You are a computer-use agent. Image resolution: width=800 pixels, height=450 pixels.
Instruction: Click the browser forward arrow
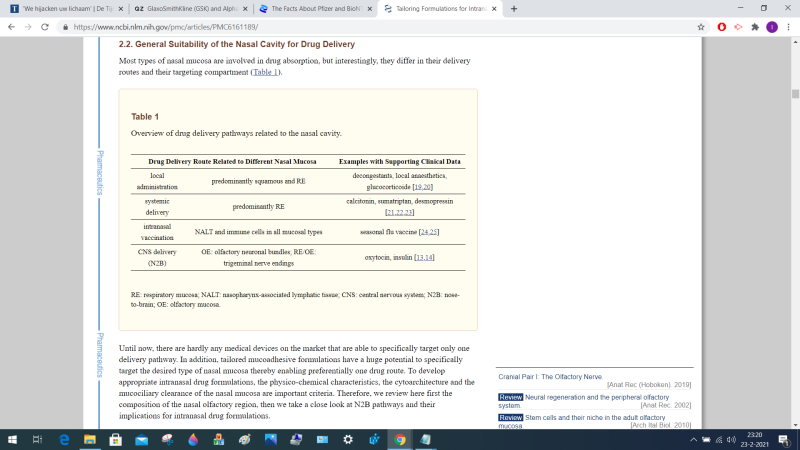tap(28, 27)
